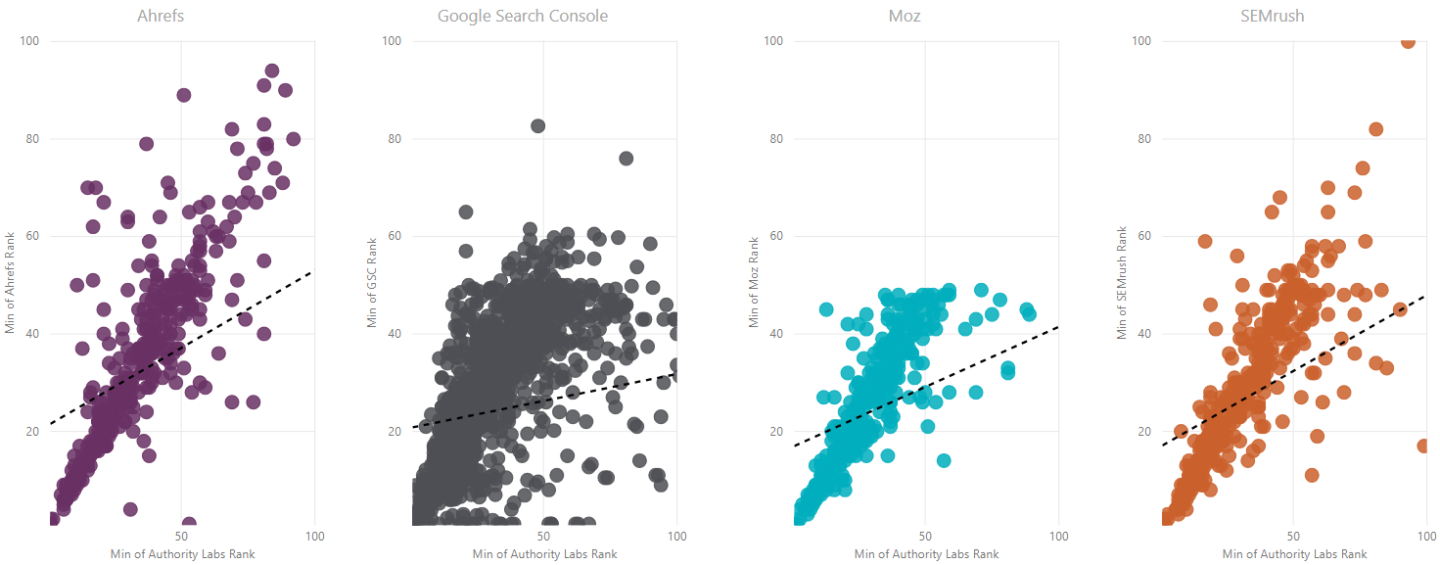Click the 'Min of Ahrefs Rank' axis label
The height and width of the screenshot is (565, 1440).
coord(11,282)
